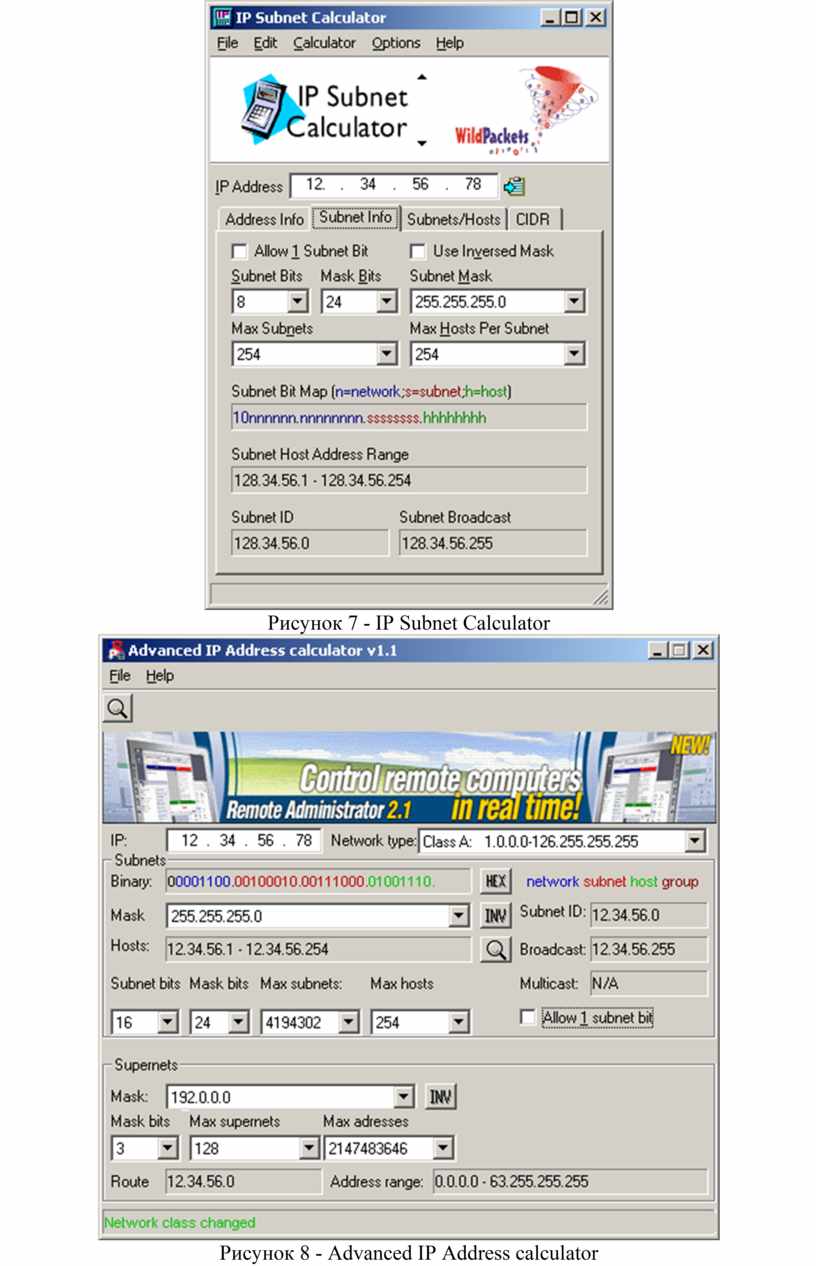The height and width of the screenshot is (1266, 816).
Task: Click the down arrow in IP Subnet Calculator banner
Action: pyautogui.click(x=421, y=143)
